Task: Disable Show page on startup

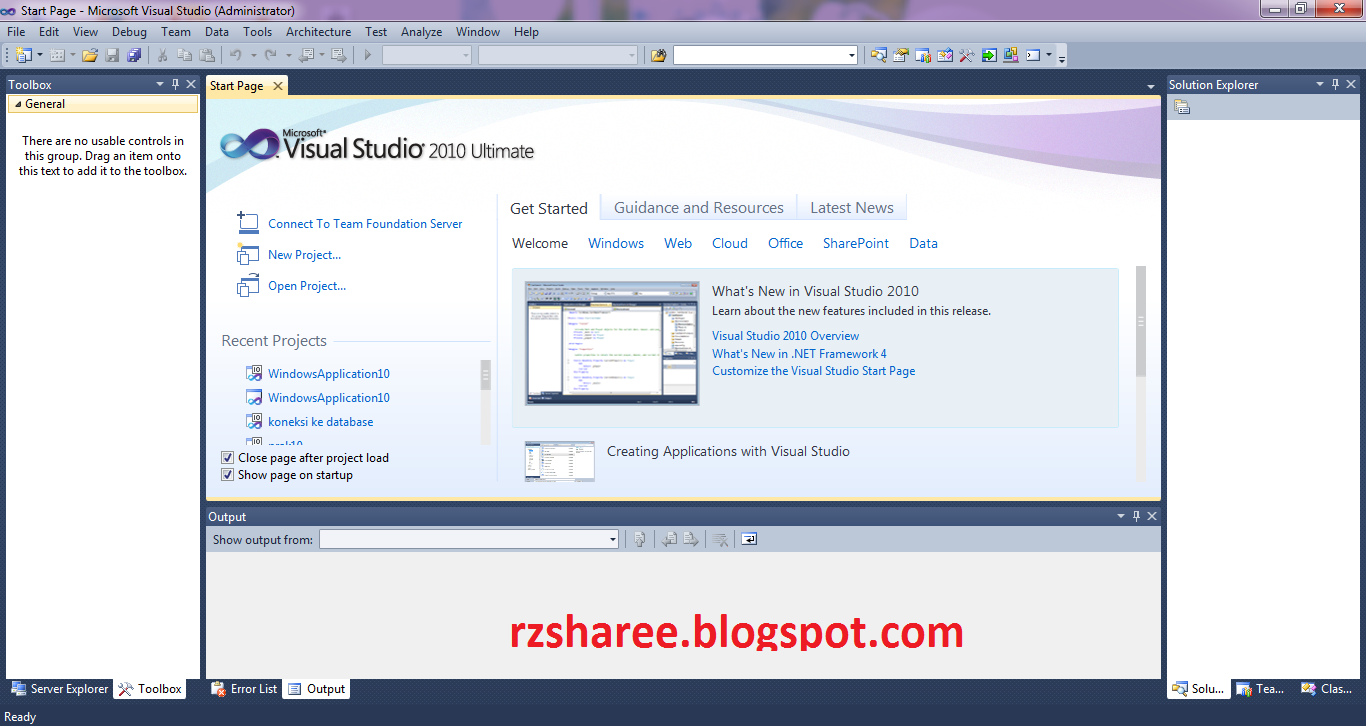Action: (227, 475)
